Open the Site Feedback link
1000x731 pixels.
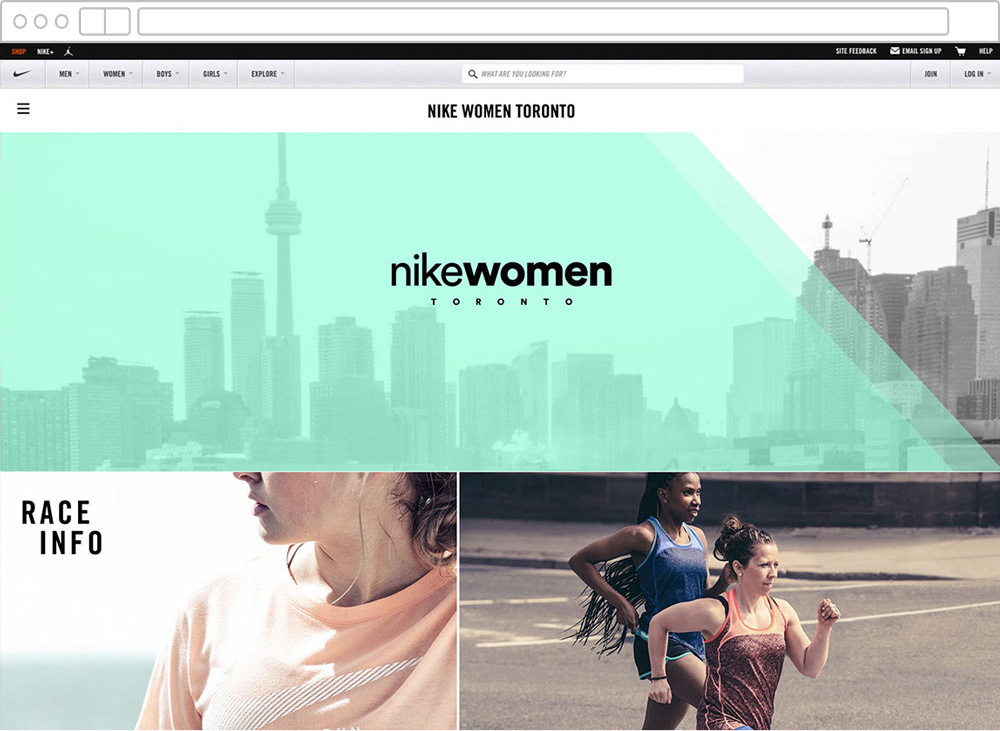tap(856, 51)
